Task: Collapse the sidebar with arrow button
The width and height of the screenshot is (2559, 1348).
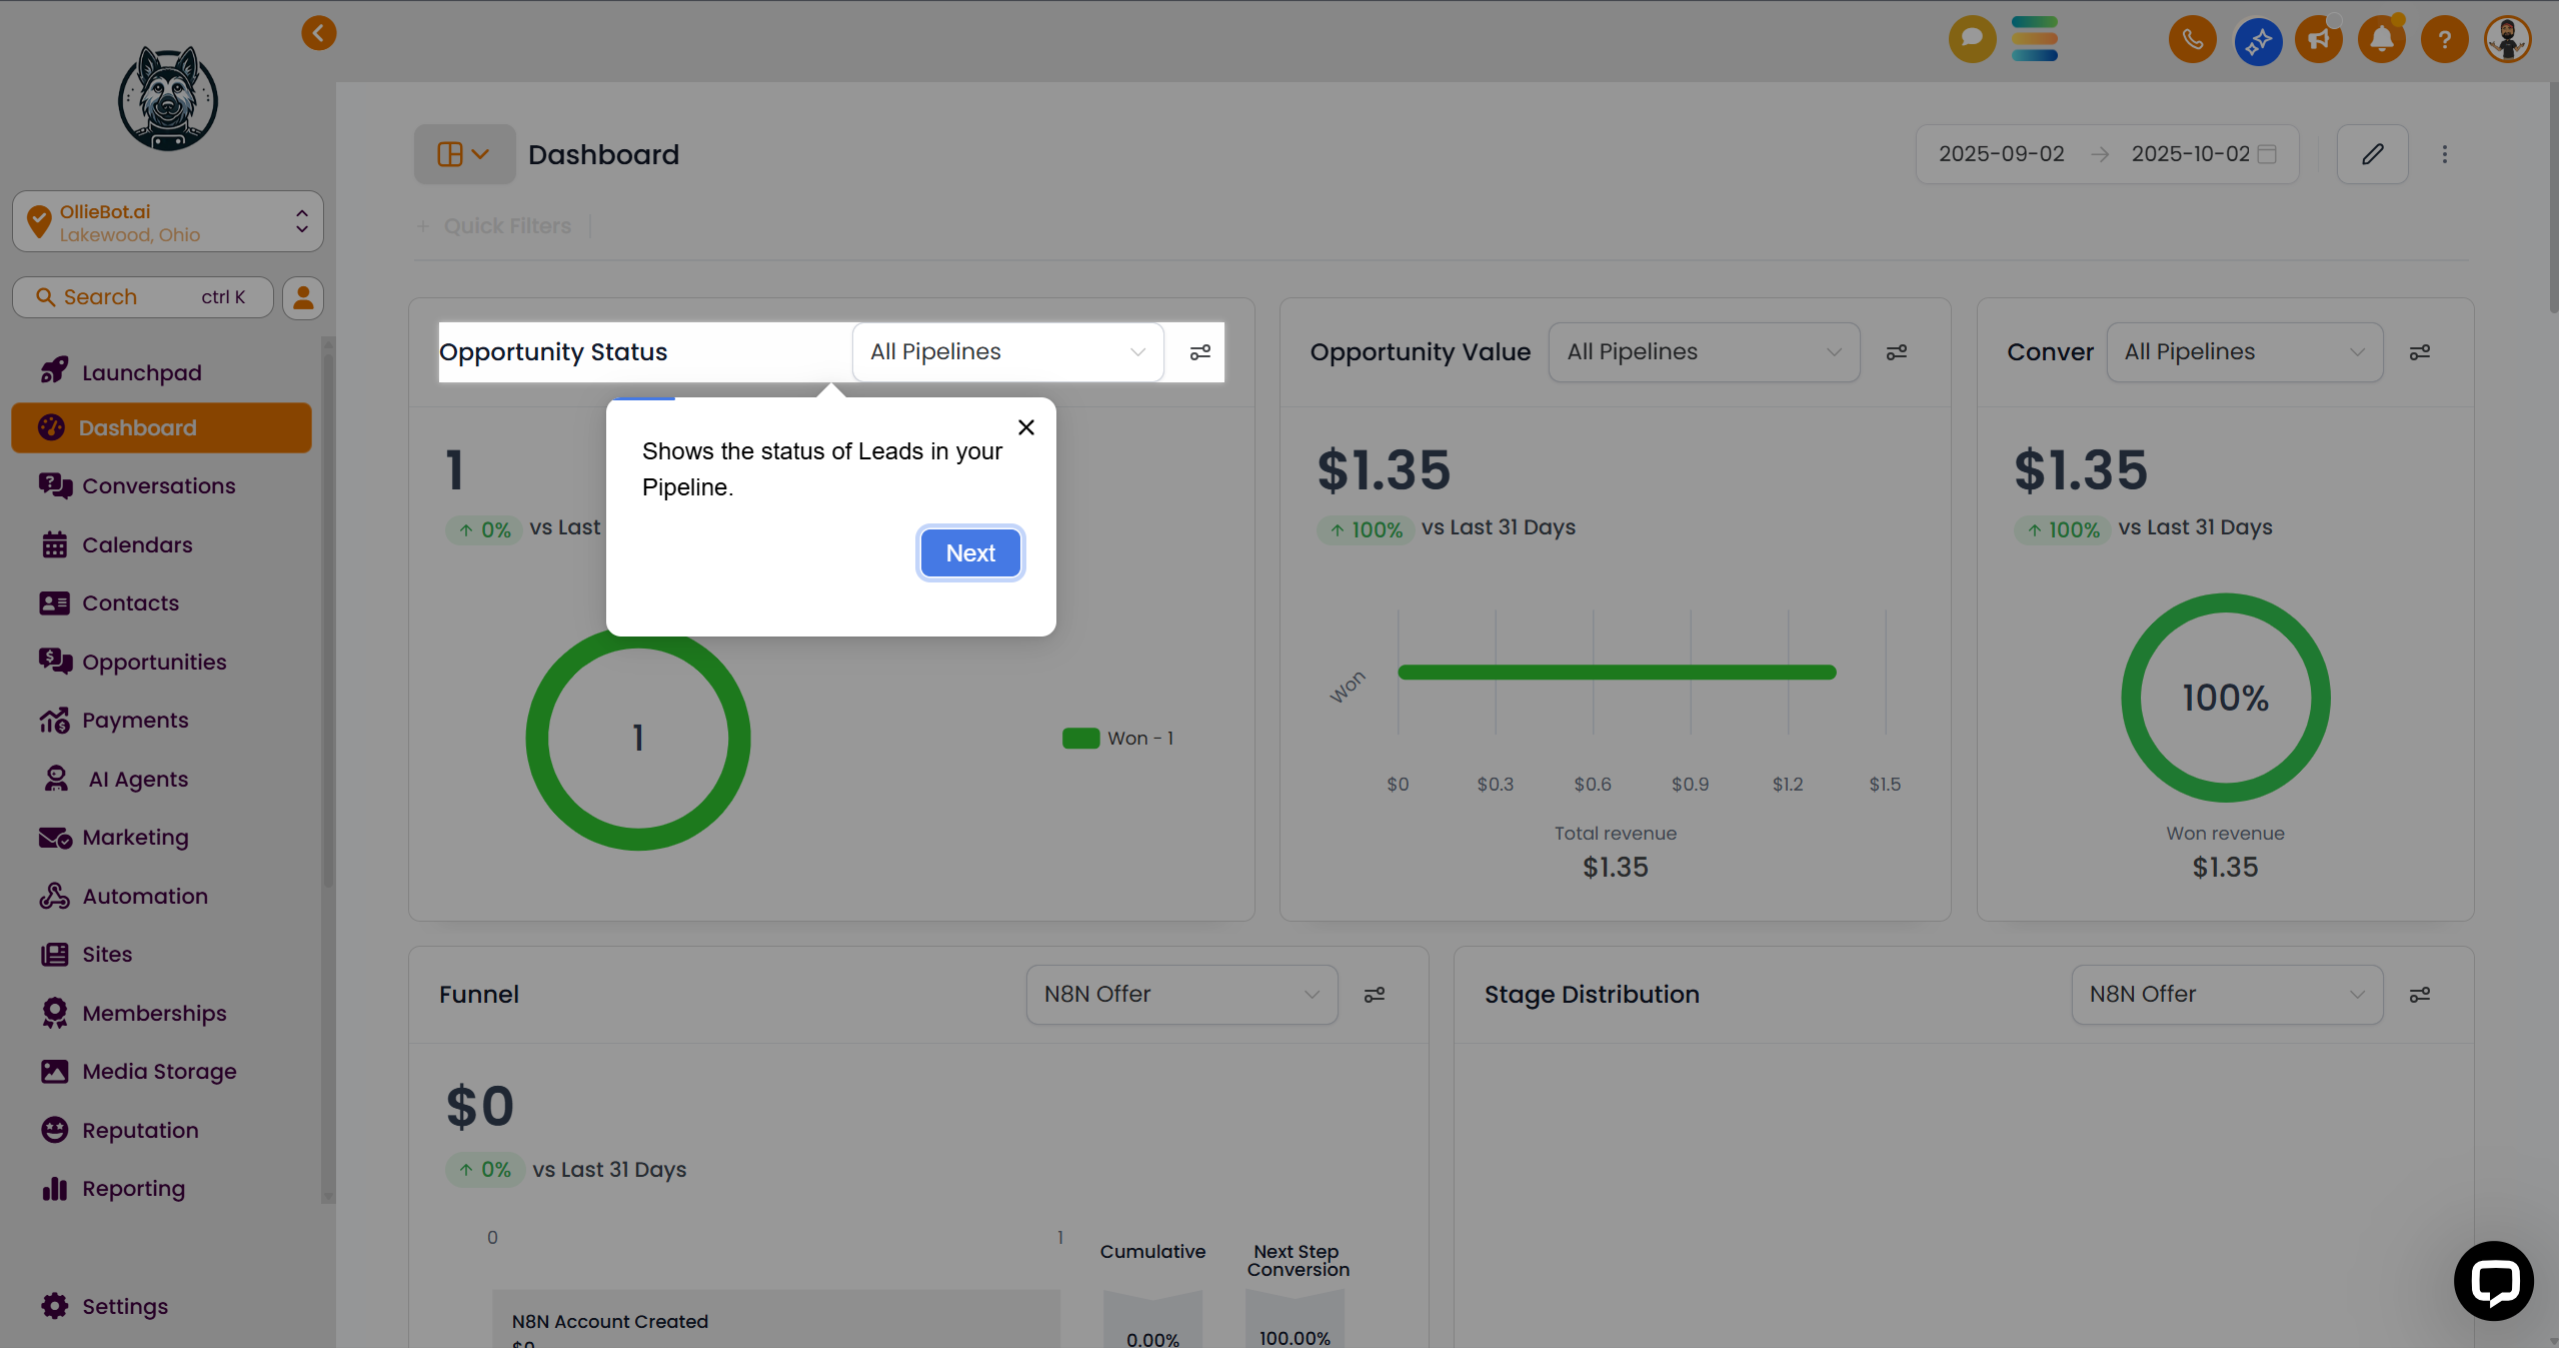Action: (318, 33)
